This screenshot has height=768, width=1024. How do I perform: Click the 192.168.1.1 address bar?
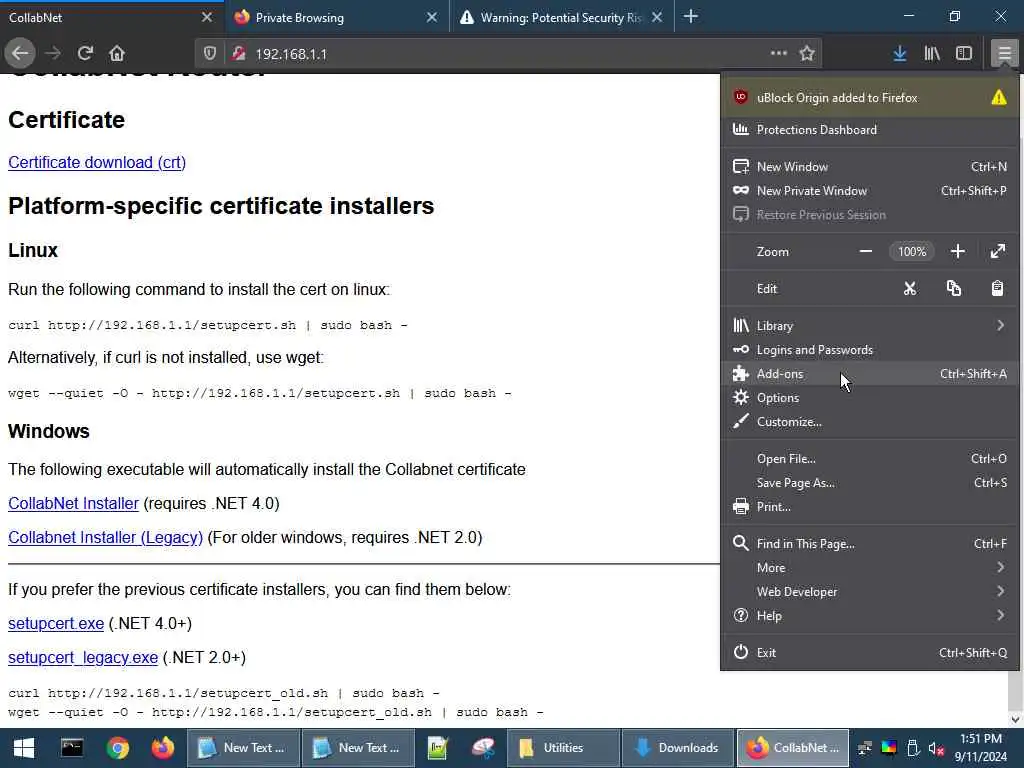(509, 54)
